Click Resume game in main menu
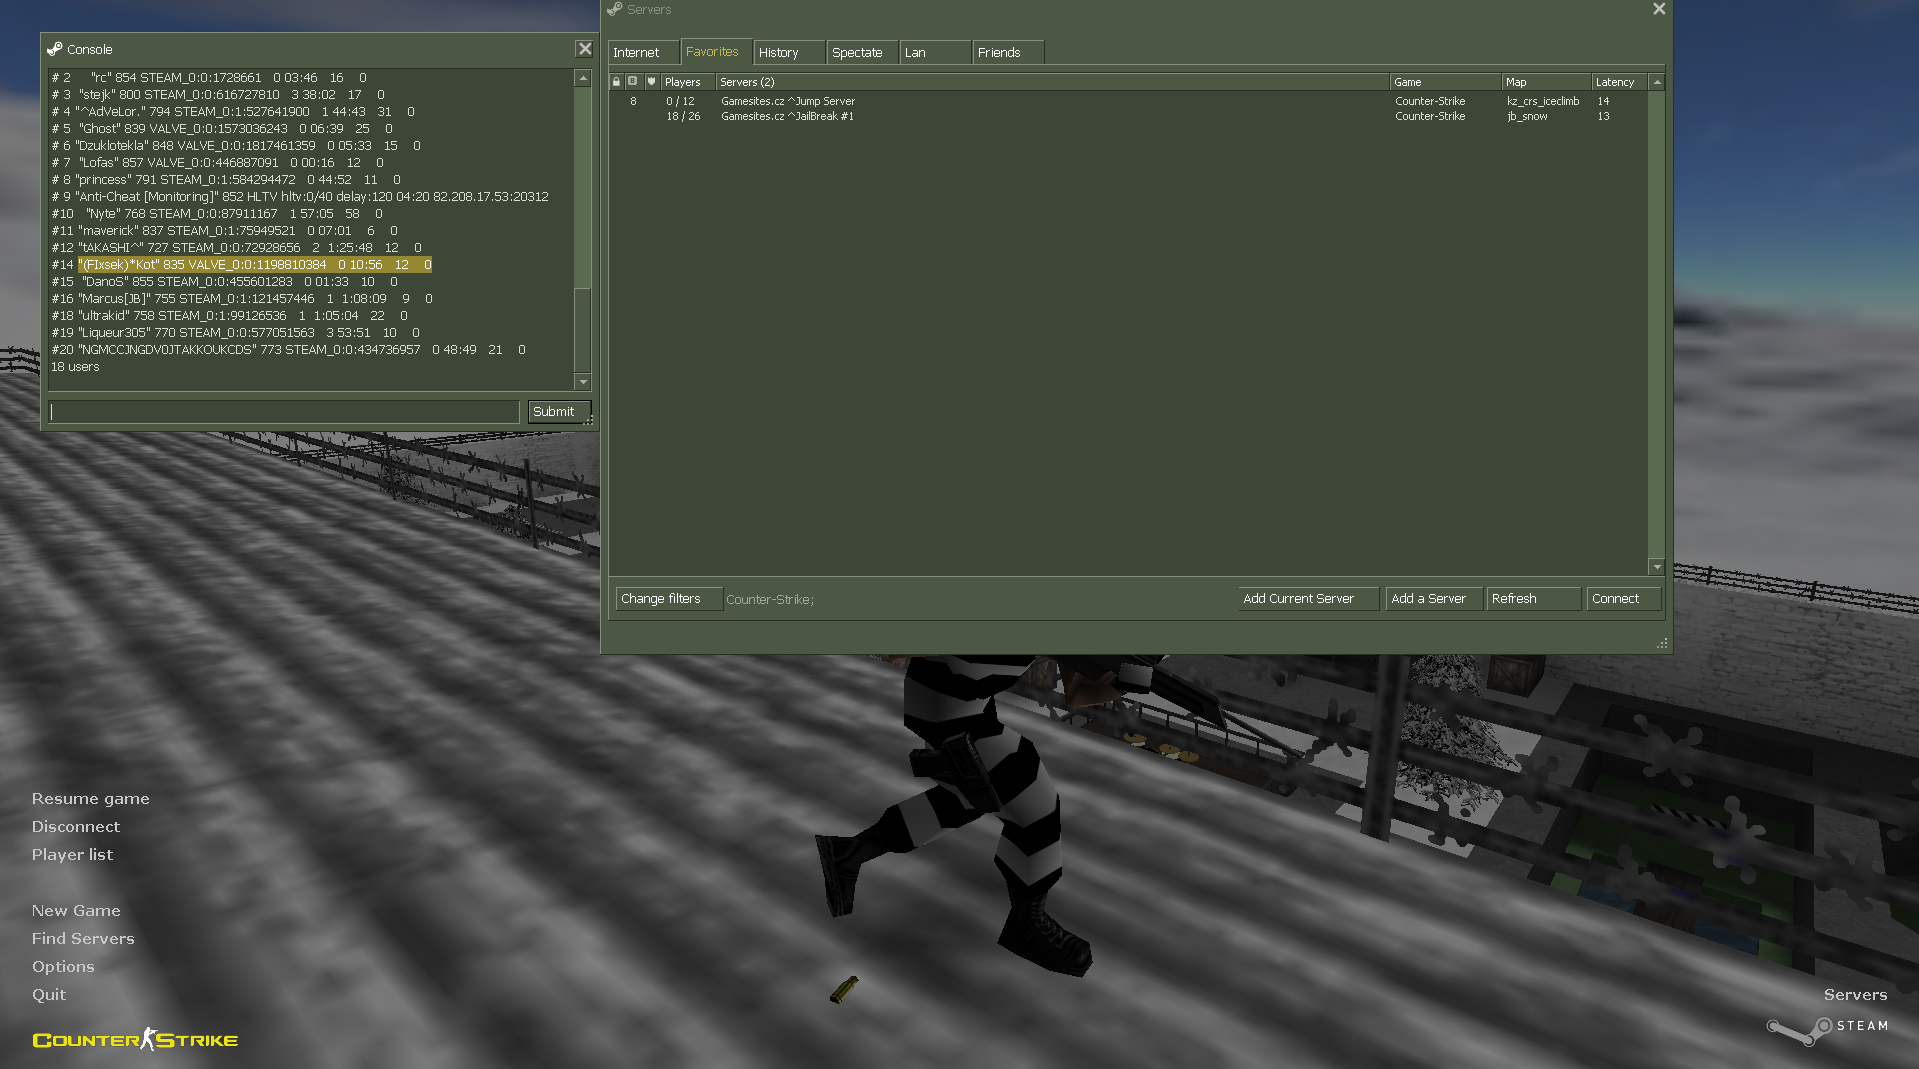1919x1069 pixels. point(90,798)
